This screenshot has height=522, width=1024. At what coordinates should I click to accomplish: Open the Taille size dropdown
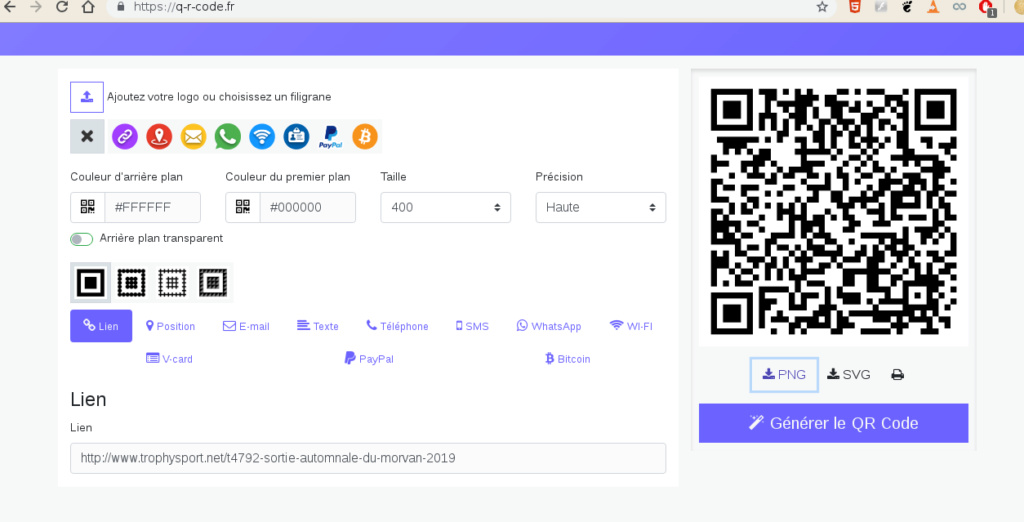tap(445, 207)
